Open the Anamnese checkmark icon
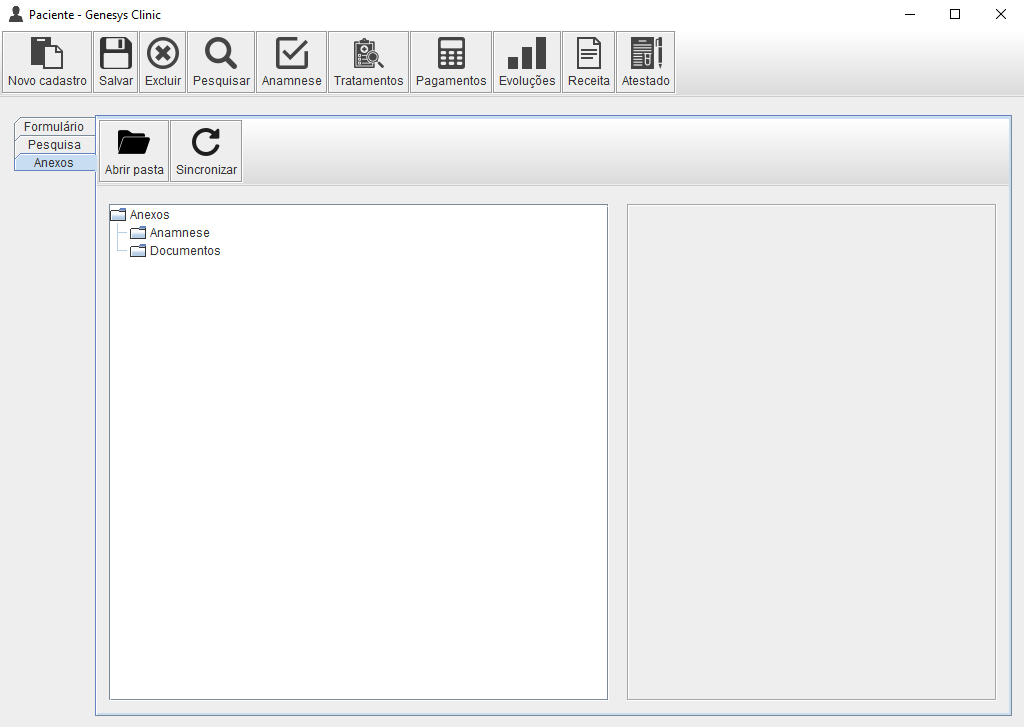Screen dimensions: 1024x727 coord(292,62)
